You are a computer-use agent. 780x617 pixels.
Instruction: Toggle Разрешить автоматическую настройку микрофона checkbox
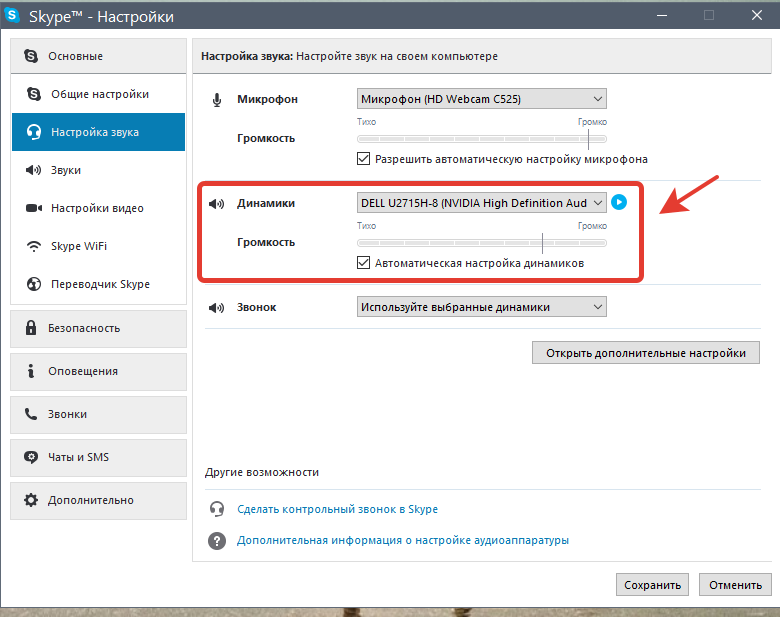[363, 159]
